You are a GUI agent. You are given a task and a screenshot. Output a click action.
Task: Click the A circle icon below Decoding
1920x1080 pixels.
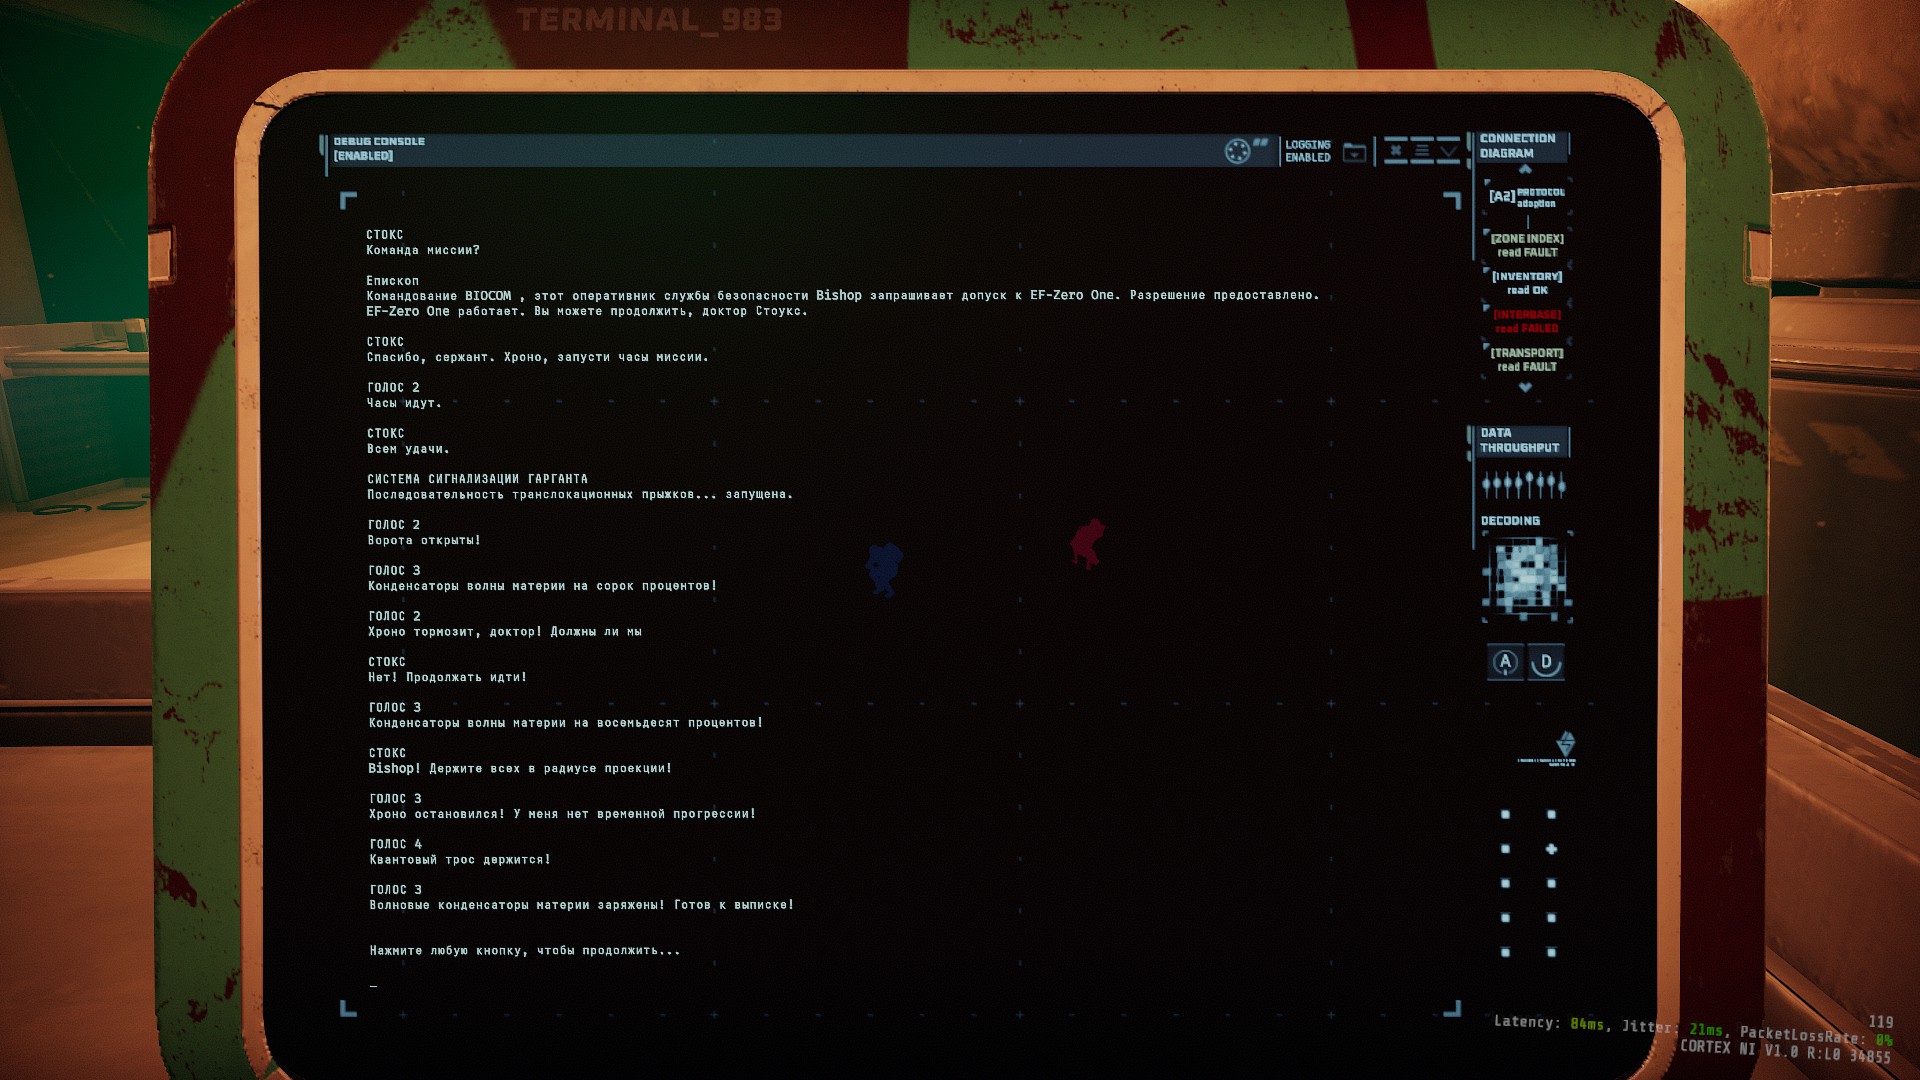[x=1505, y=662]
